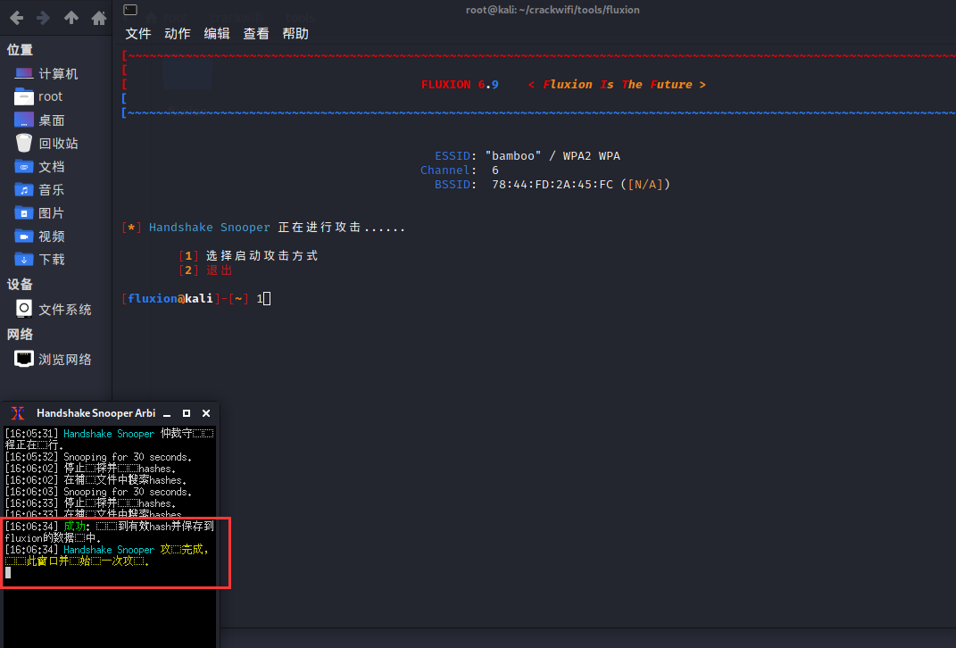Click the Snooping for 30 seconds line at 16:05:32

pyautogui.click(x=98, y=457)
